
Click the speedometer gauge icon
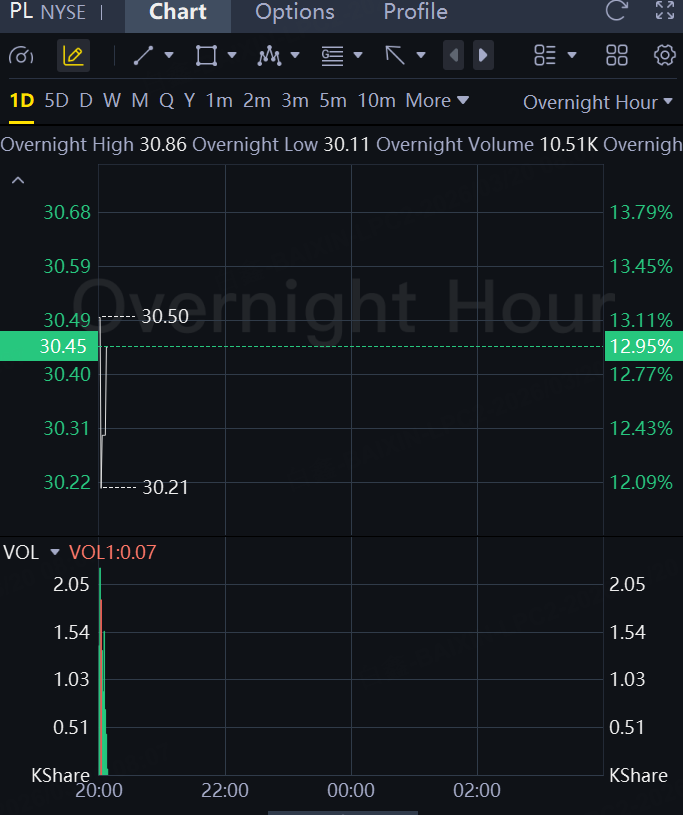tap(26, 55)
